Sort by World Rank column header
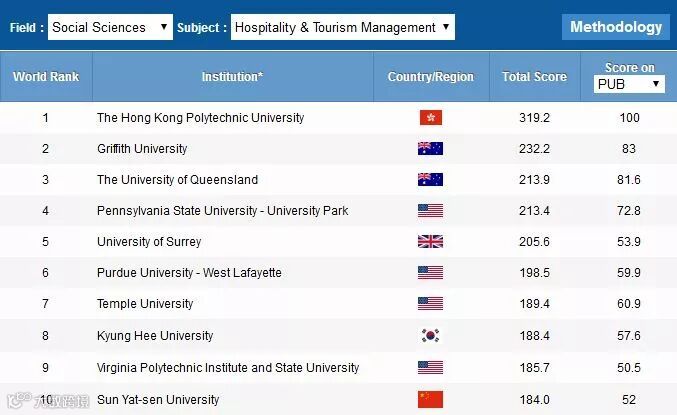 pos(46,77)
